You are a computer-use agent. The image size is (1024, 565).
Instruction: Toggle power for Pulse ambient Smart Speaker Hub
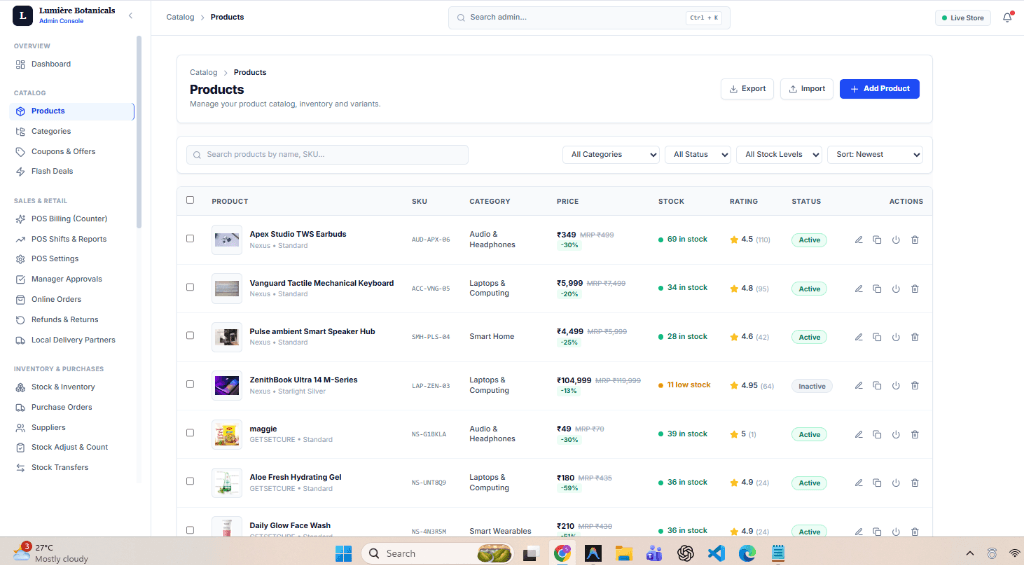tap(896, 337)
